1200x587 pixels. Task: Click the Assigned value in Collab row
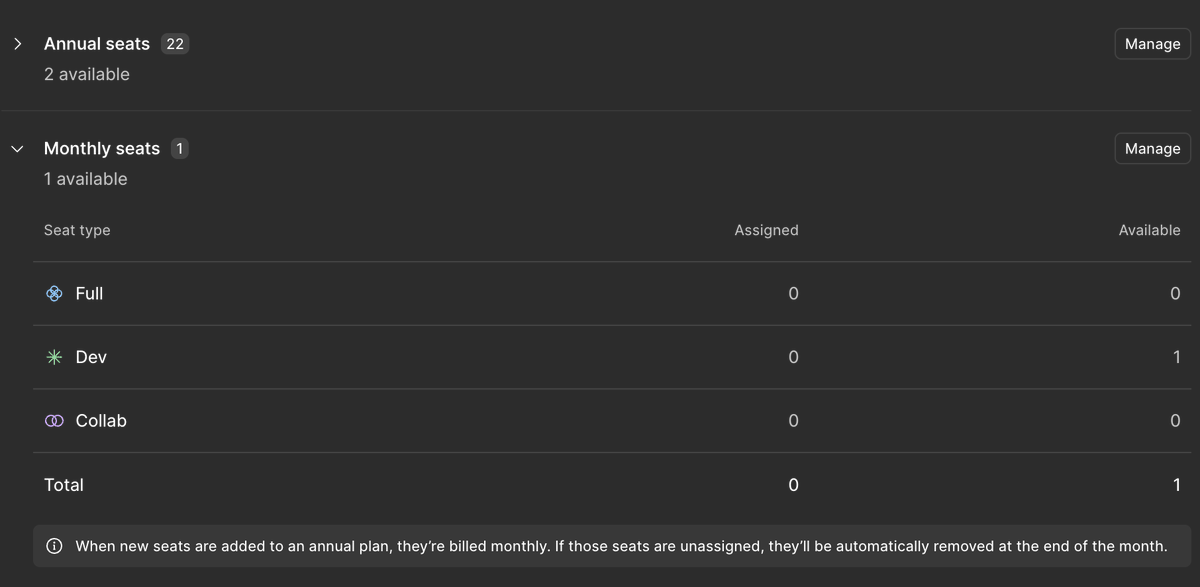click(x=793, y=421)
